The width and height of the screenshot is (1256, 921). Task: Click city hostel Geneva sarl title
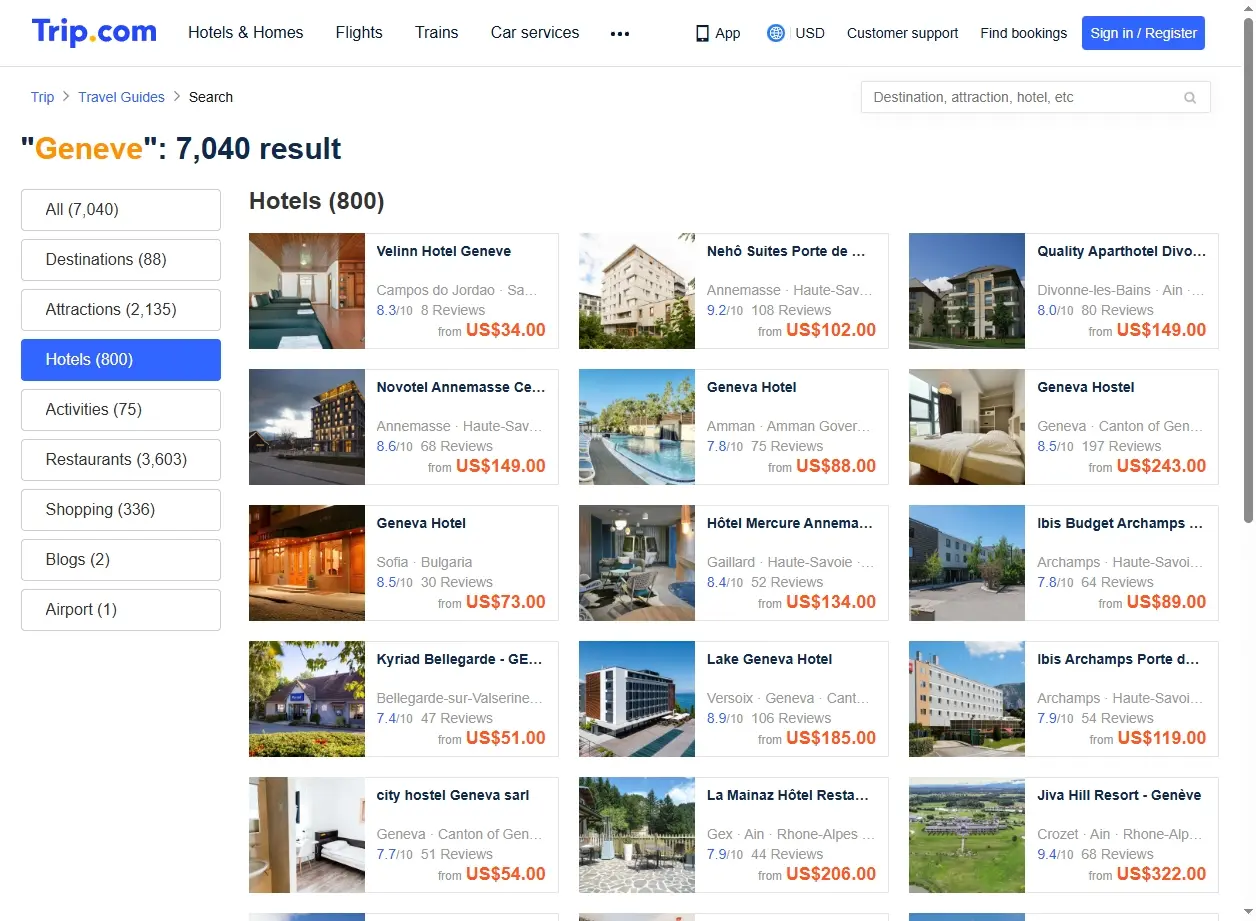click(x=453, y=795)
